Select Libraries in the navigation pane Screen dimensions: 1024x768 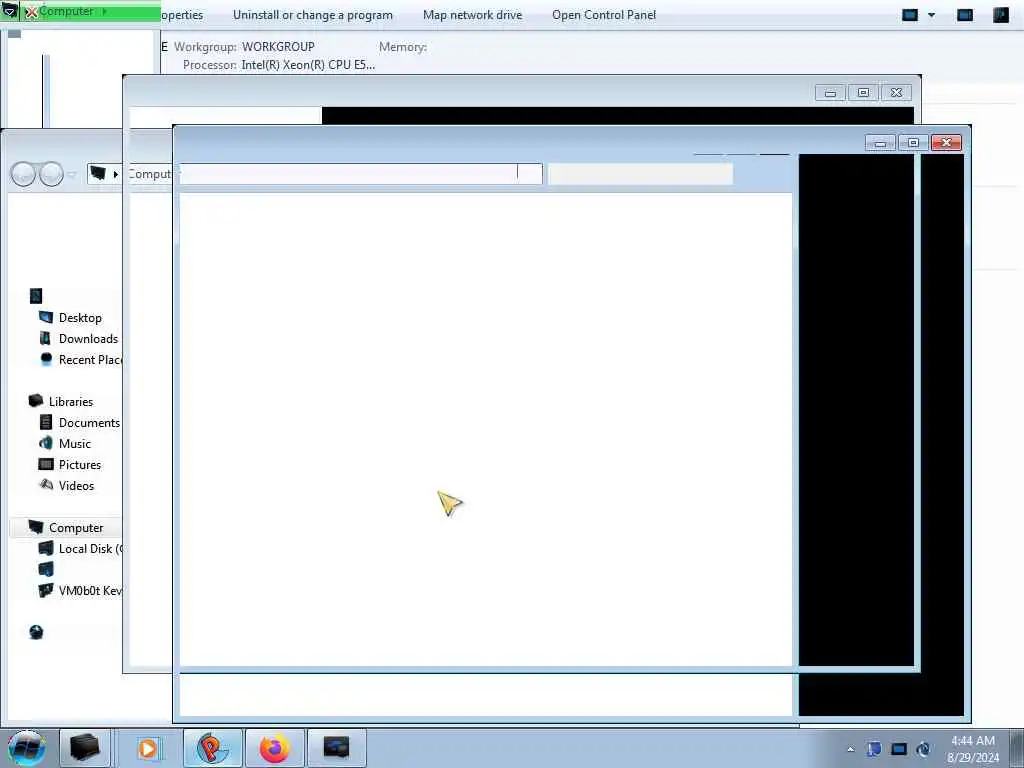(x=71, y=402)
